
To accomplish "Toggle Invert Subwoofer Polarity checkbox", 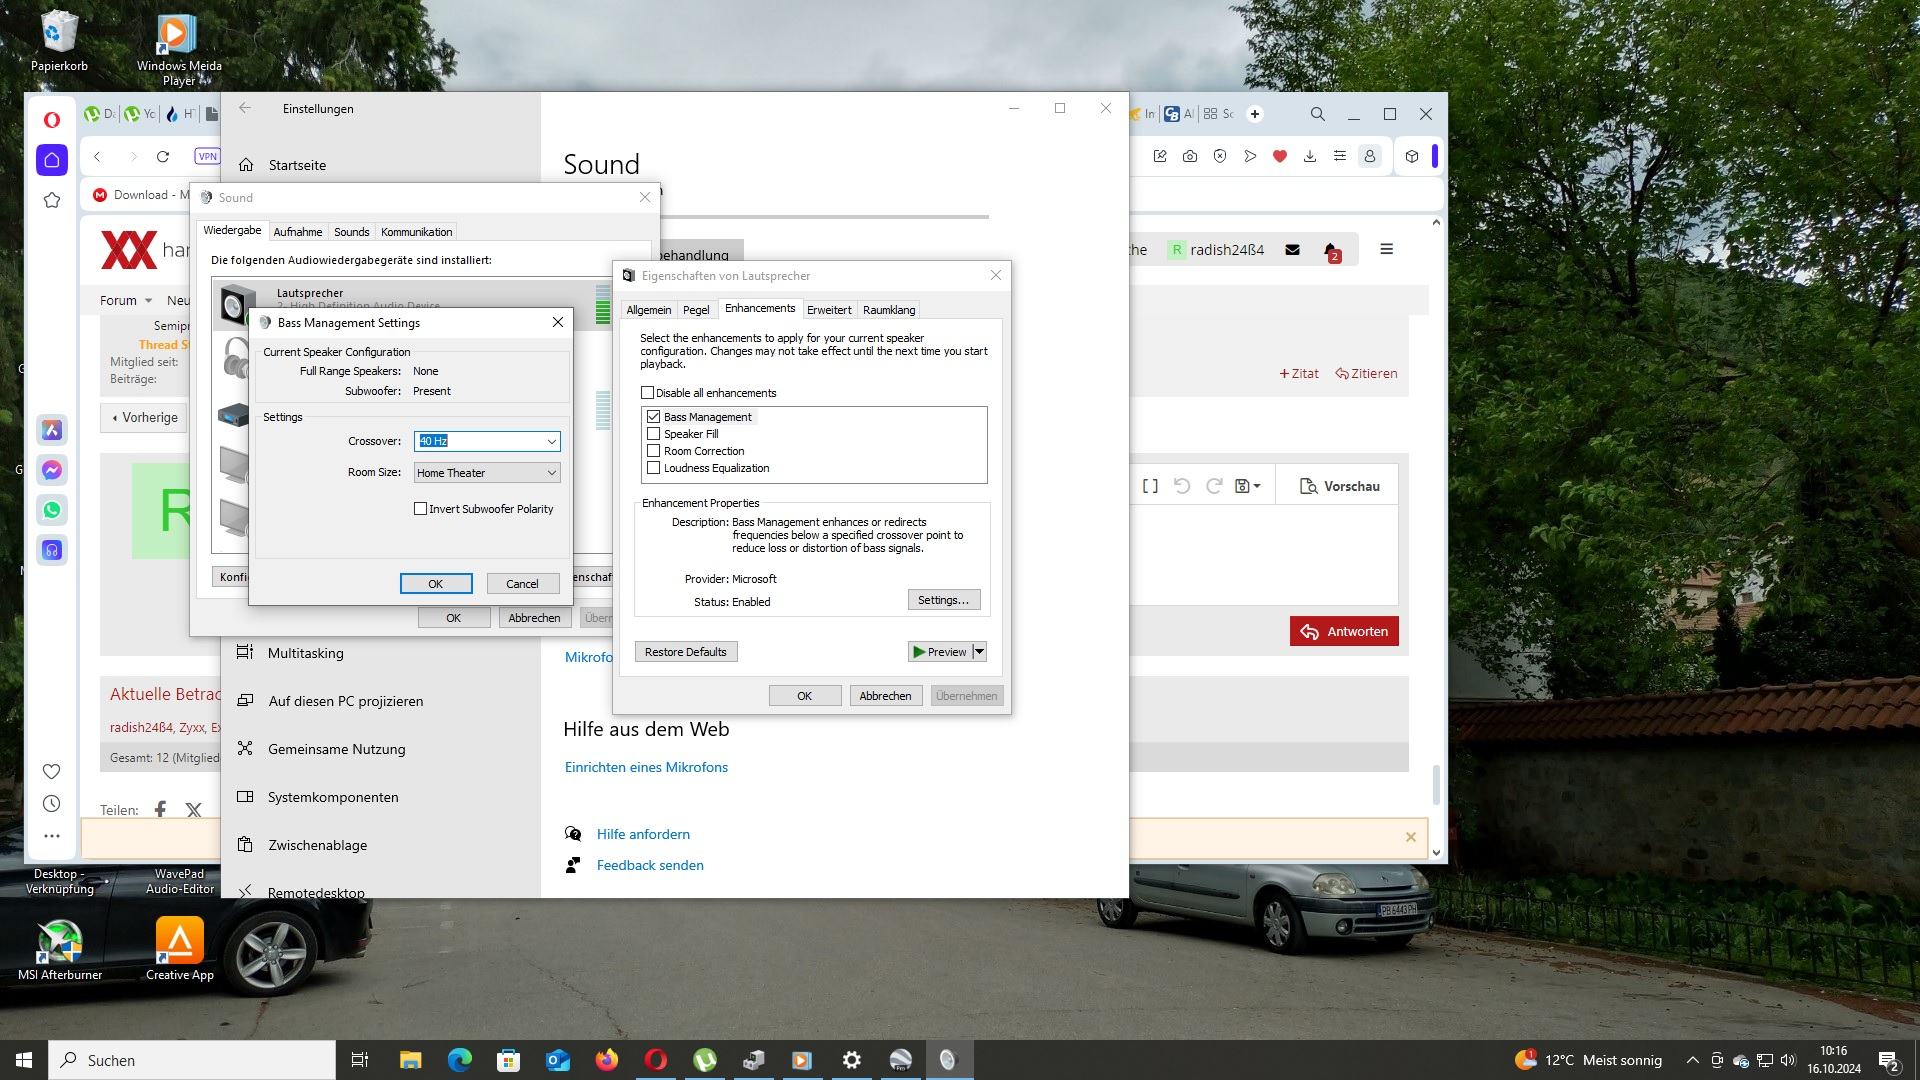I will 421,509.
